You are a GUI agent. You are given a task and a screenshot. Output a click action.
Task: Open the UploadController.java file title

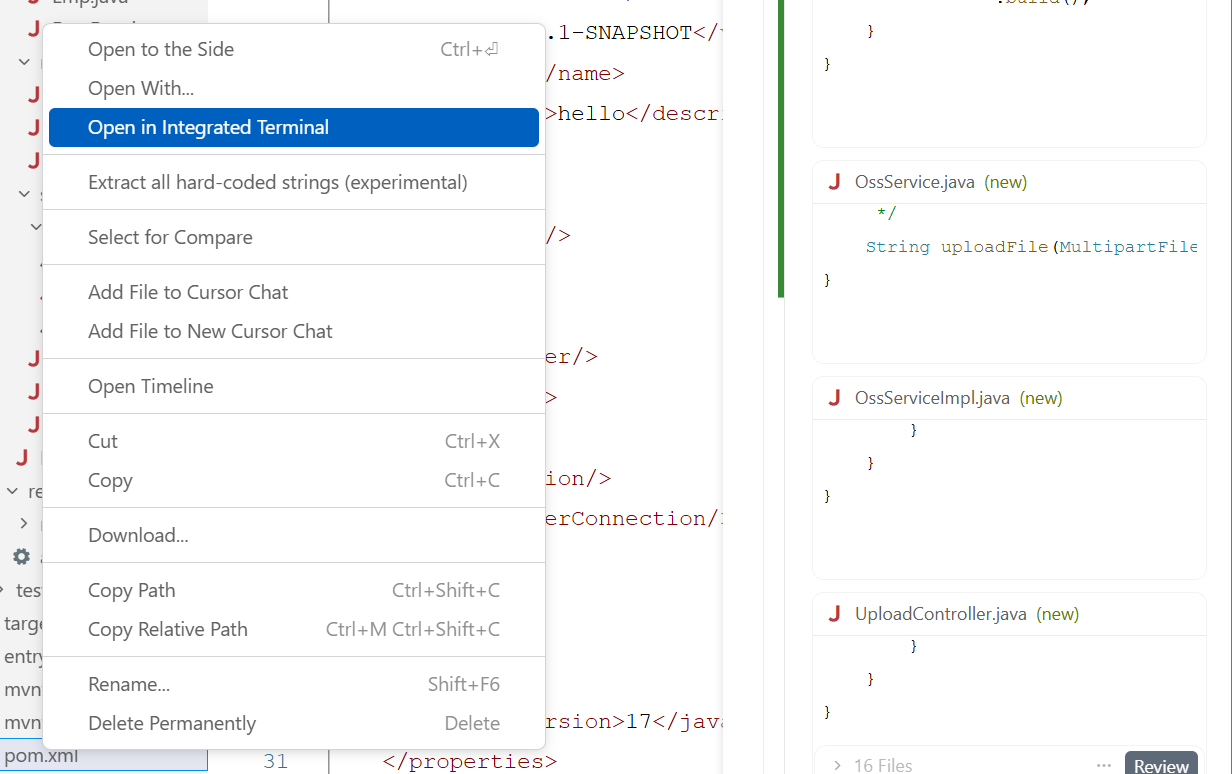click(x=941, y=614)
